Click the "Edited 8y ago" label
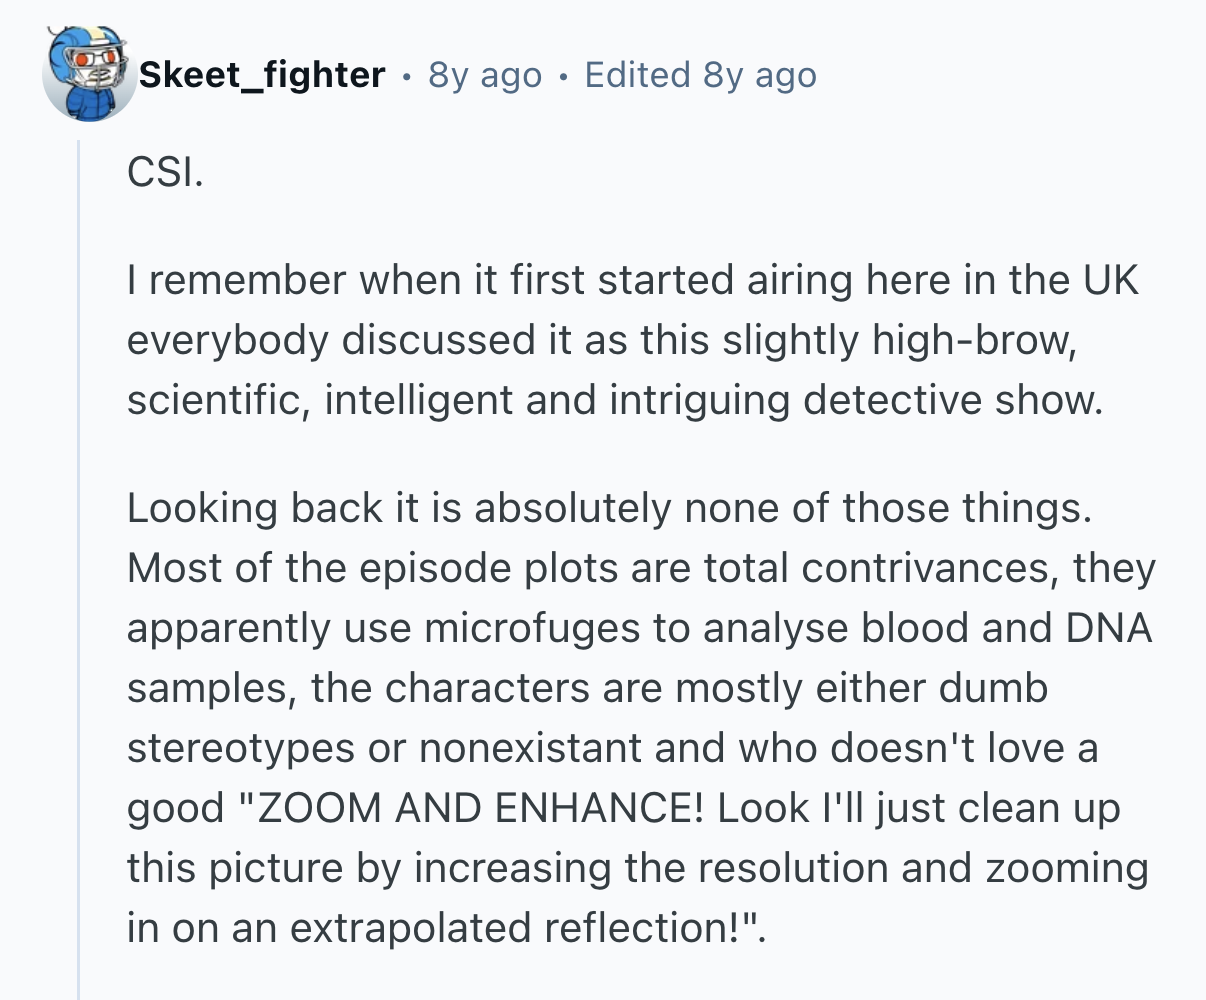Viewport: 1206px width, 1000px height. tap(700, 75)
